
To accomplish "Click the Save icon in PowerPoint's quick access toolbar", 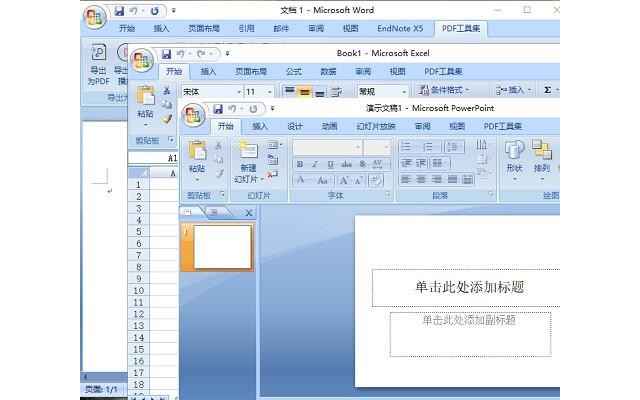I will tap(218, 109).
